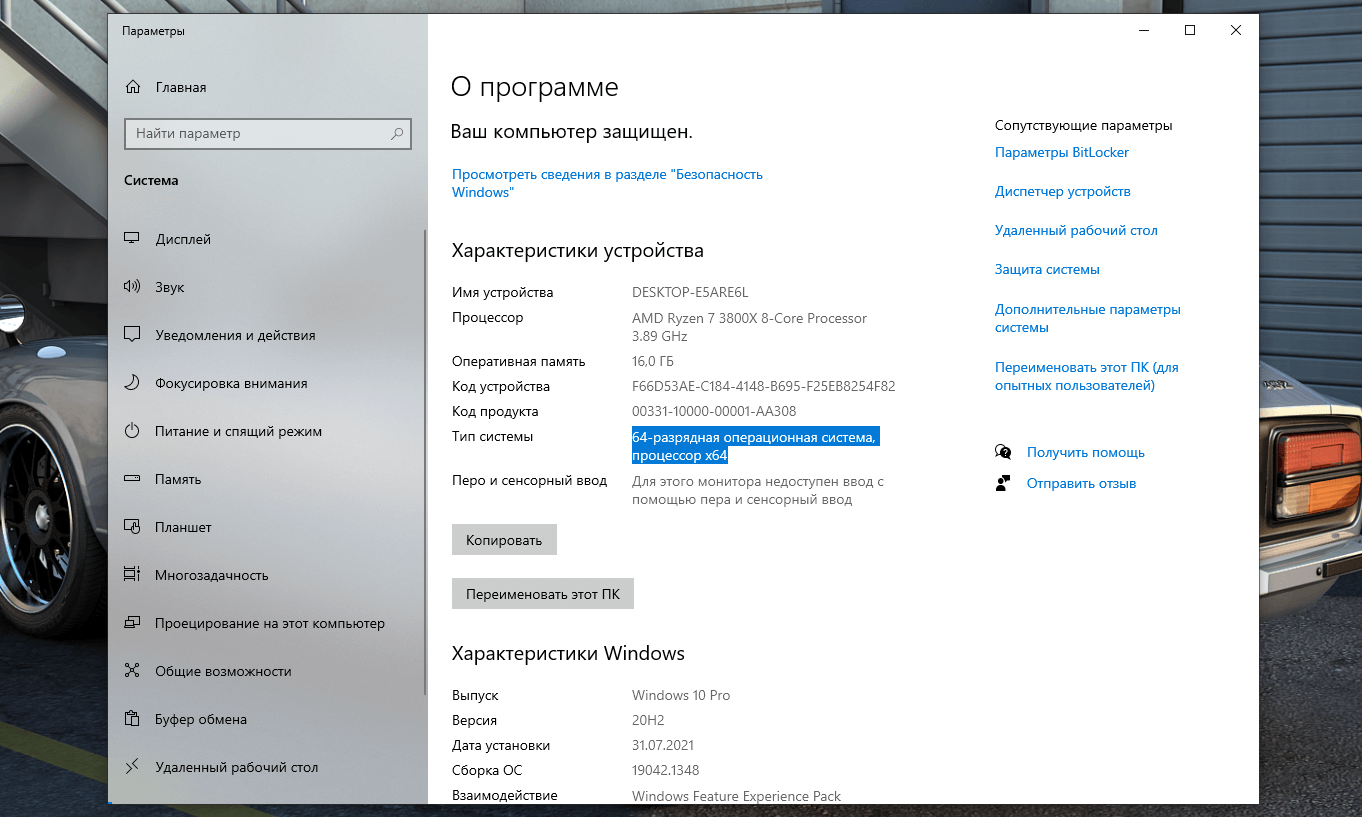Click the Отправить отзыв link text
Screen dimensions: 1362x817
point(1082,483)
